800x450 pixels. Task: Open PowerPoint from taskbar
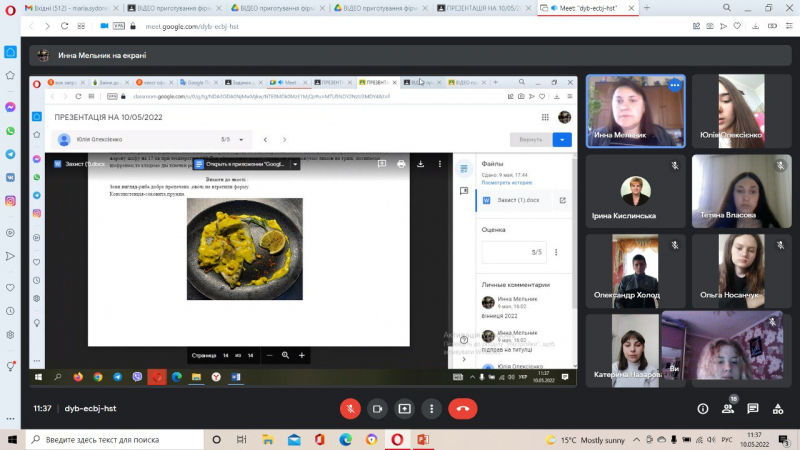point(423,439)
